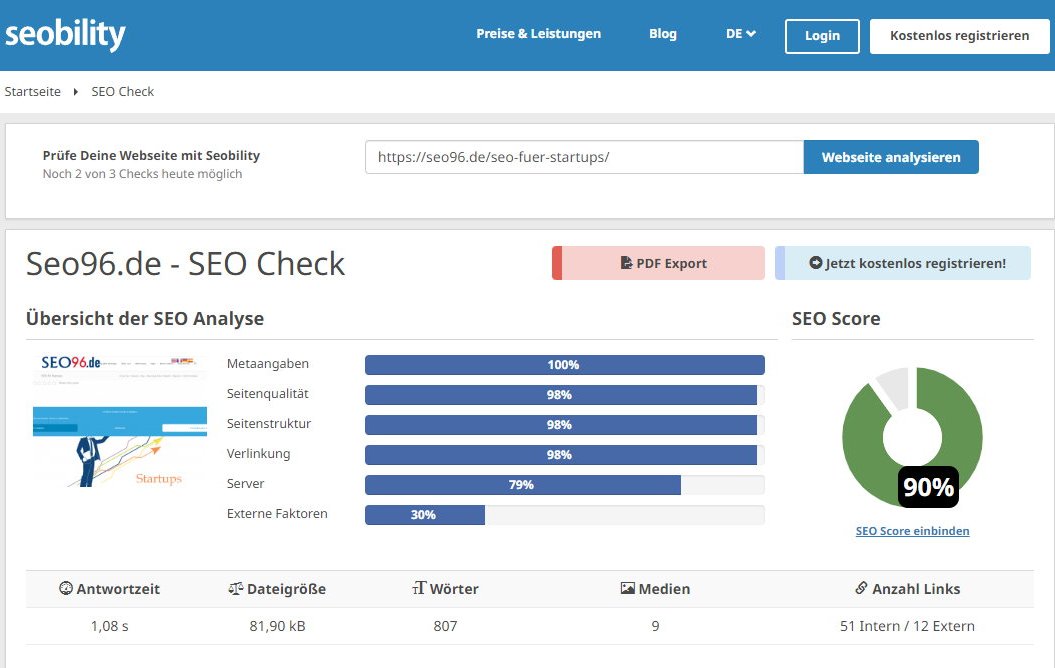Click the Anzahl Links chain icon
Viewport: 1055px width, 668px height.
861,589
